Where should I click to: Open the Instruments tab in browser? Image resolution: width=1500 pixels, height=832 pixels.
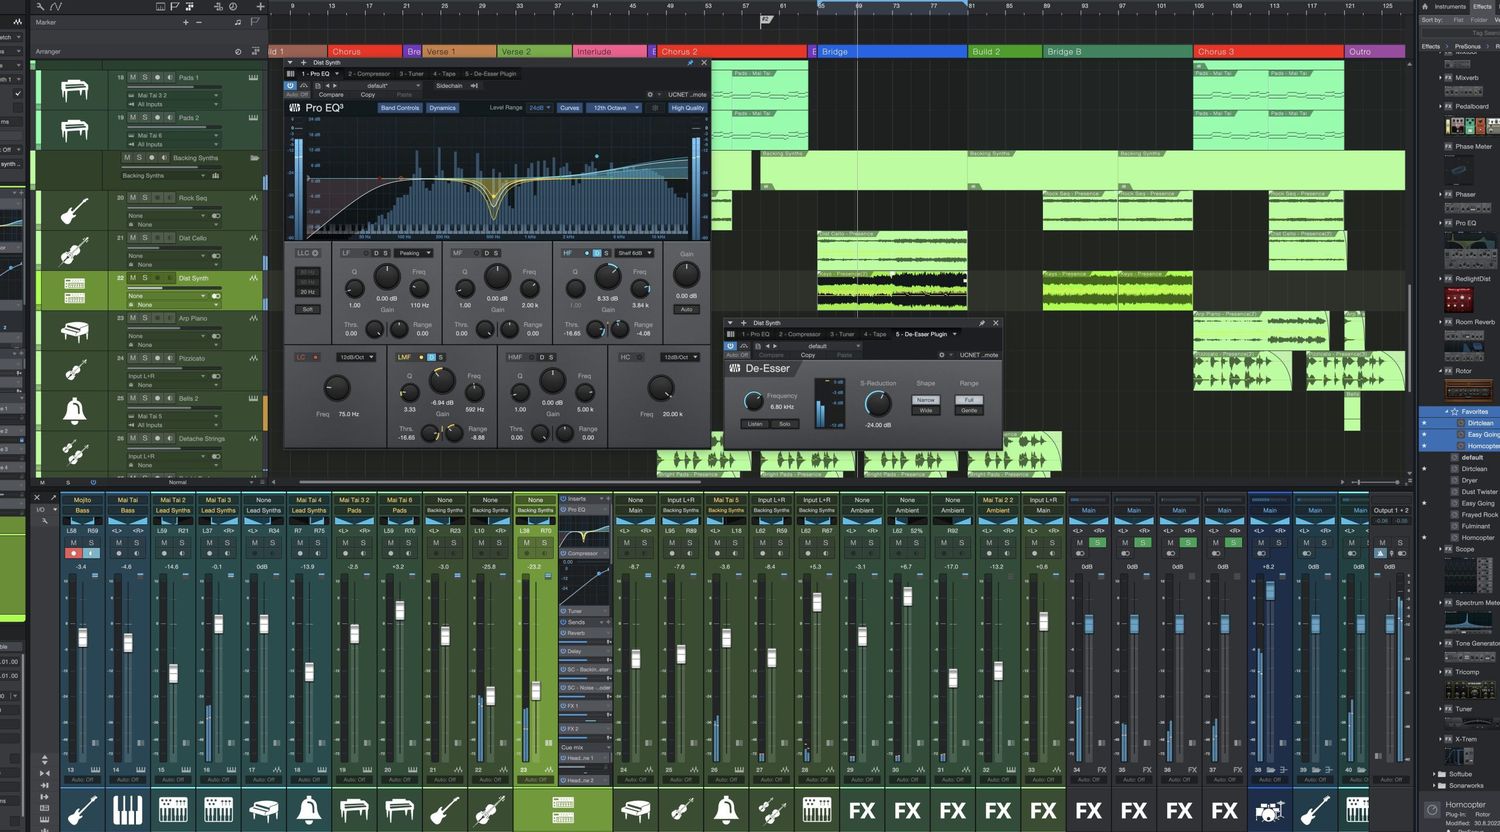(1450, 6)
